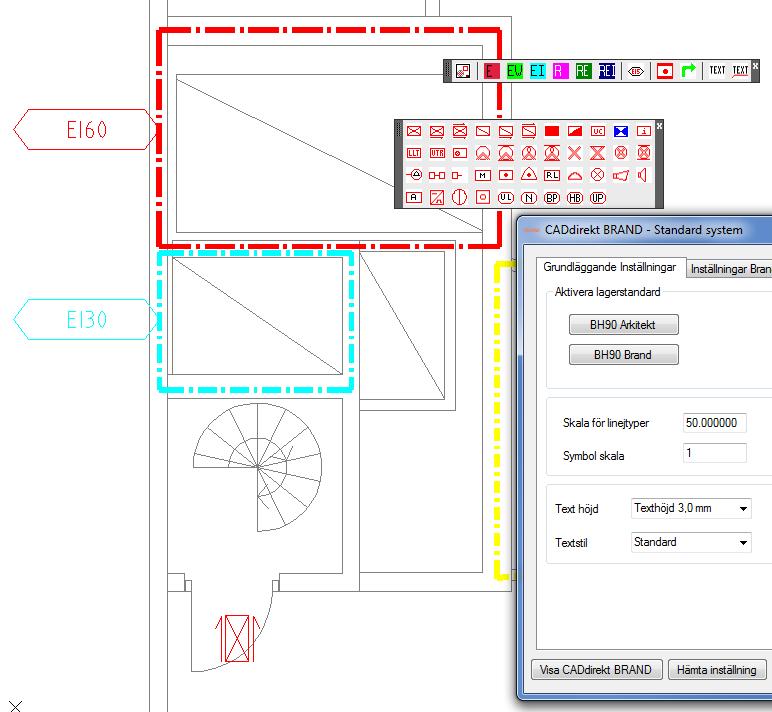The image size is (772, 712).
Task: Insert the oval BP symbol
Action: [551, 198]
